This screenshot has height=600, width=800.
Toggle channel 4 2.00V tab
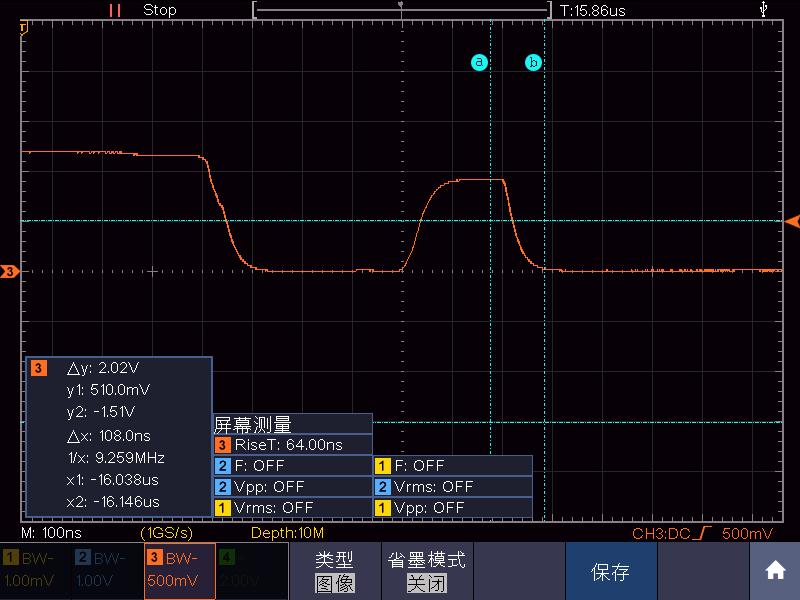(252, 570)
